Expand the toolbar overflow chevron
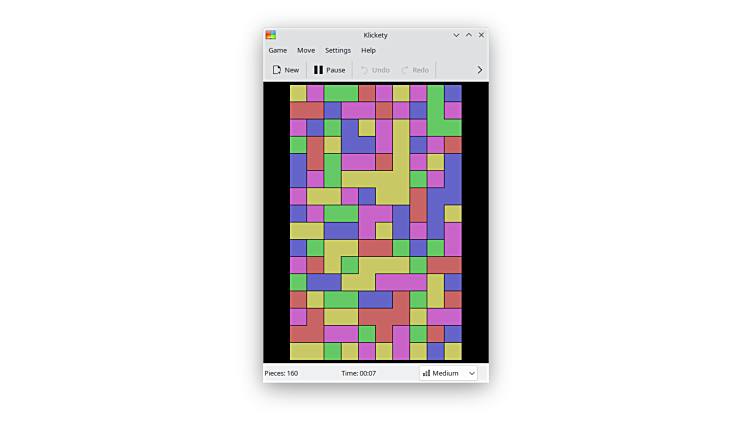This screenshot has height=423, width=752. click(479, 70)
